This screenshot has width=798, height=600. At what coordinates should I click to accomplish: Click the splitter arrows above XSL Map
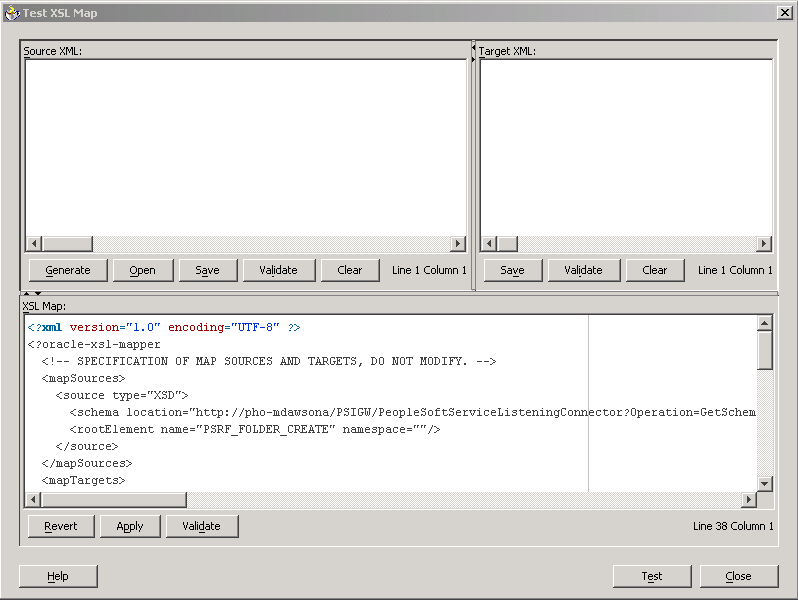[32, 294]
